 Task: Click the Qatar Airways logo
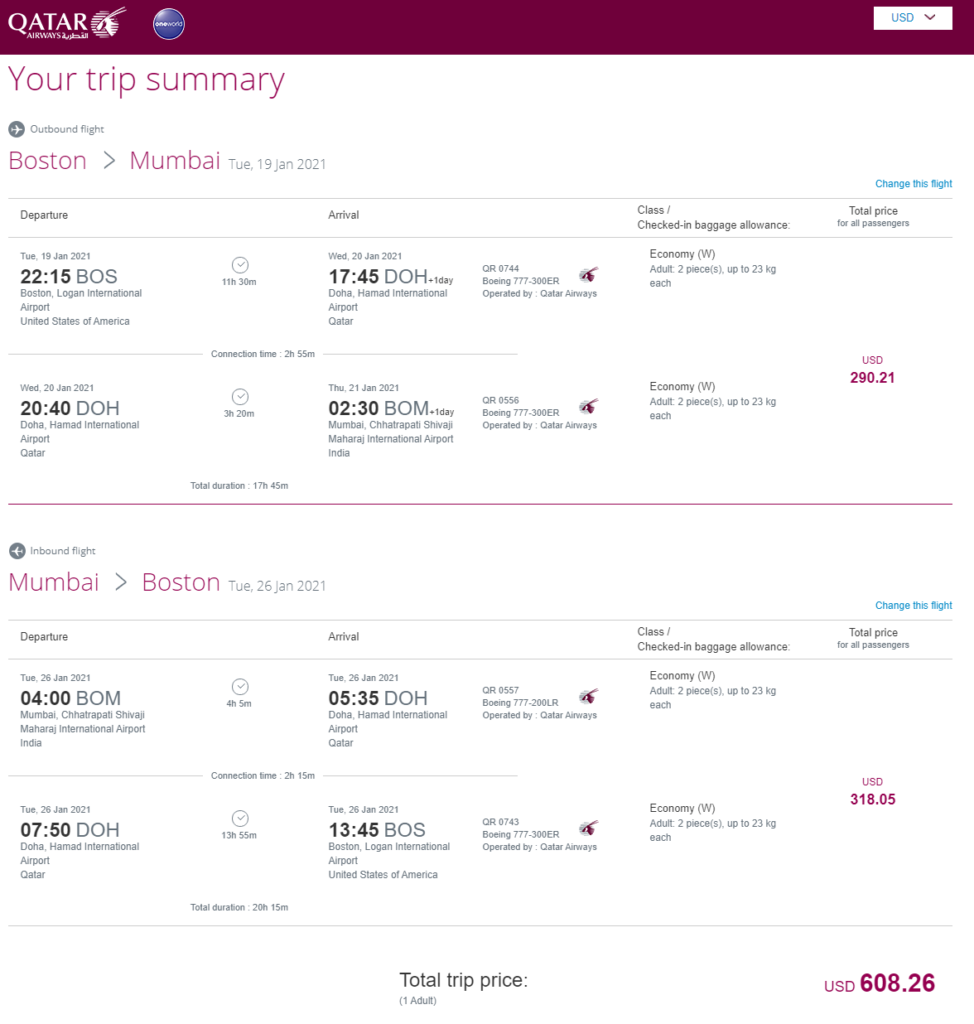[67, 24]
